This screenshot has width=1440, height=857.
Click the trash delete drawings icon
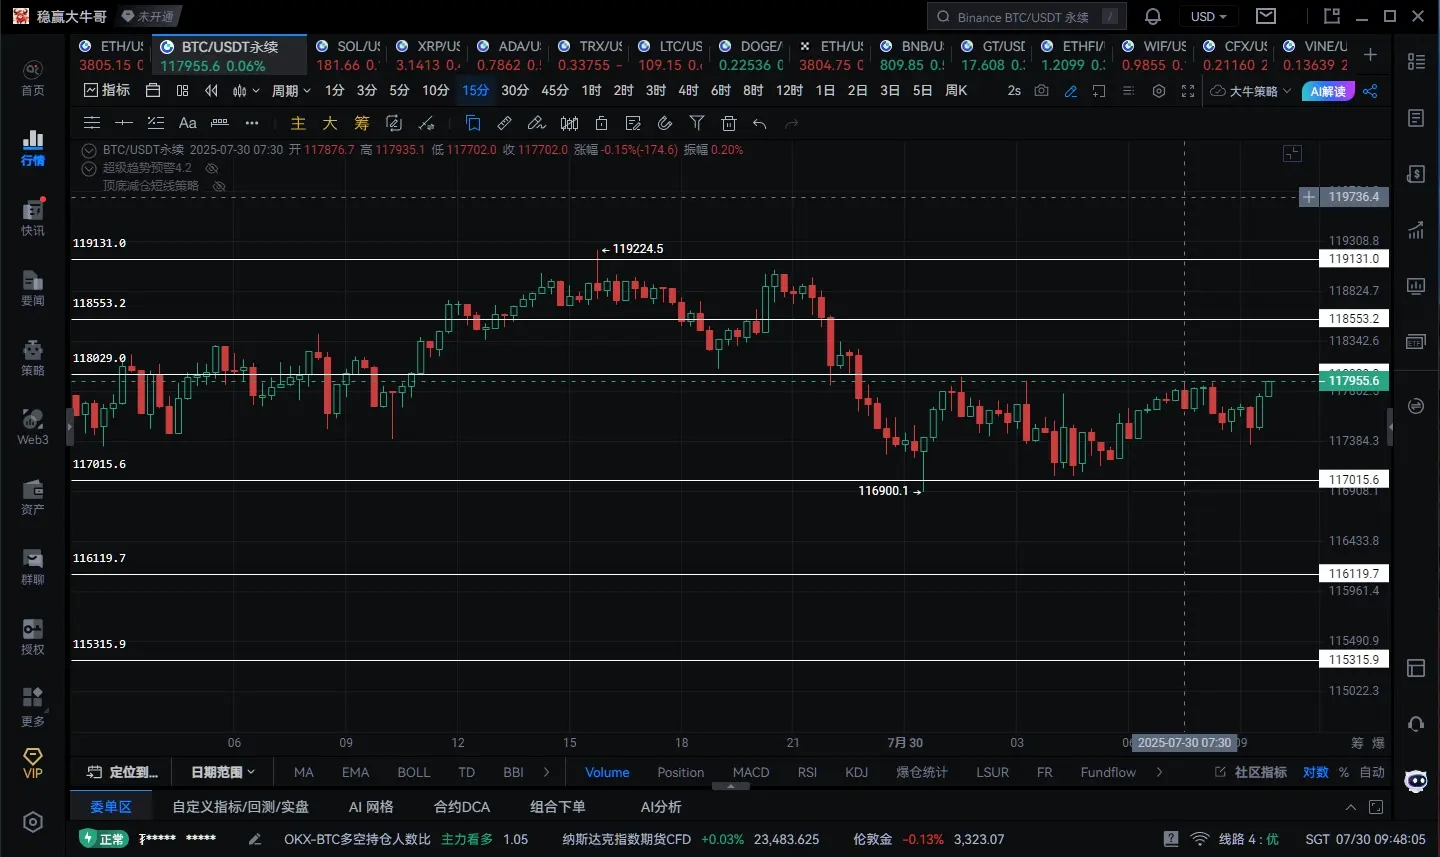tap(729, 123)
